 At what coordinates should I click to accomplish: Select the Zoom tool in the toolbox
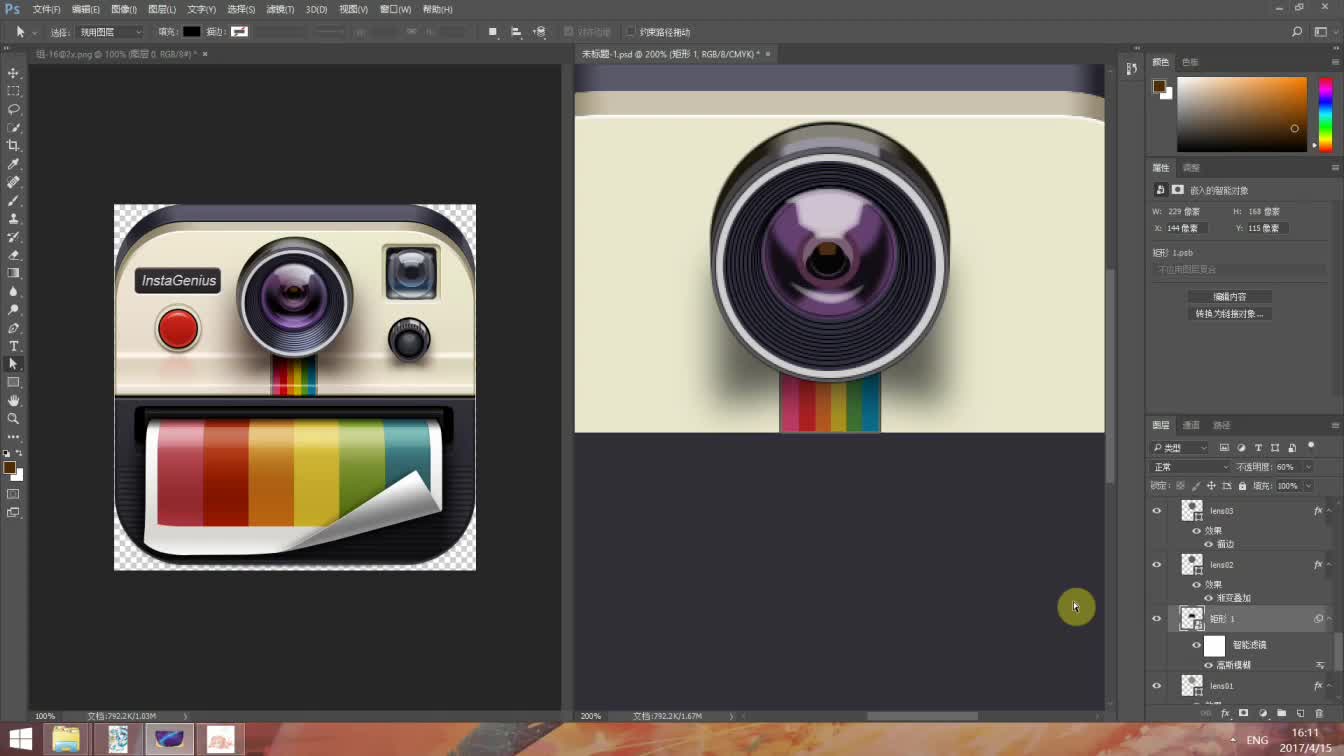tap(13, 419)
